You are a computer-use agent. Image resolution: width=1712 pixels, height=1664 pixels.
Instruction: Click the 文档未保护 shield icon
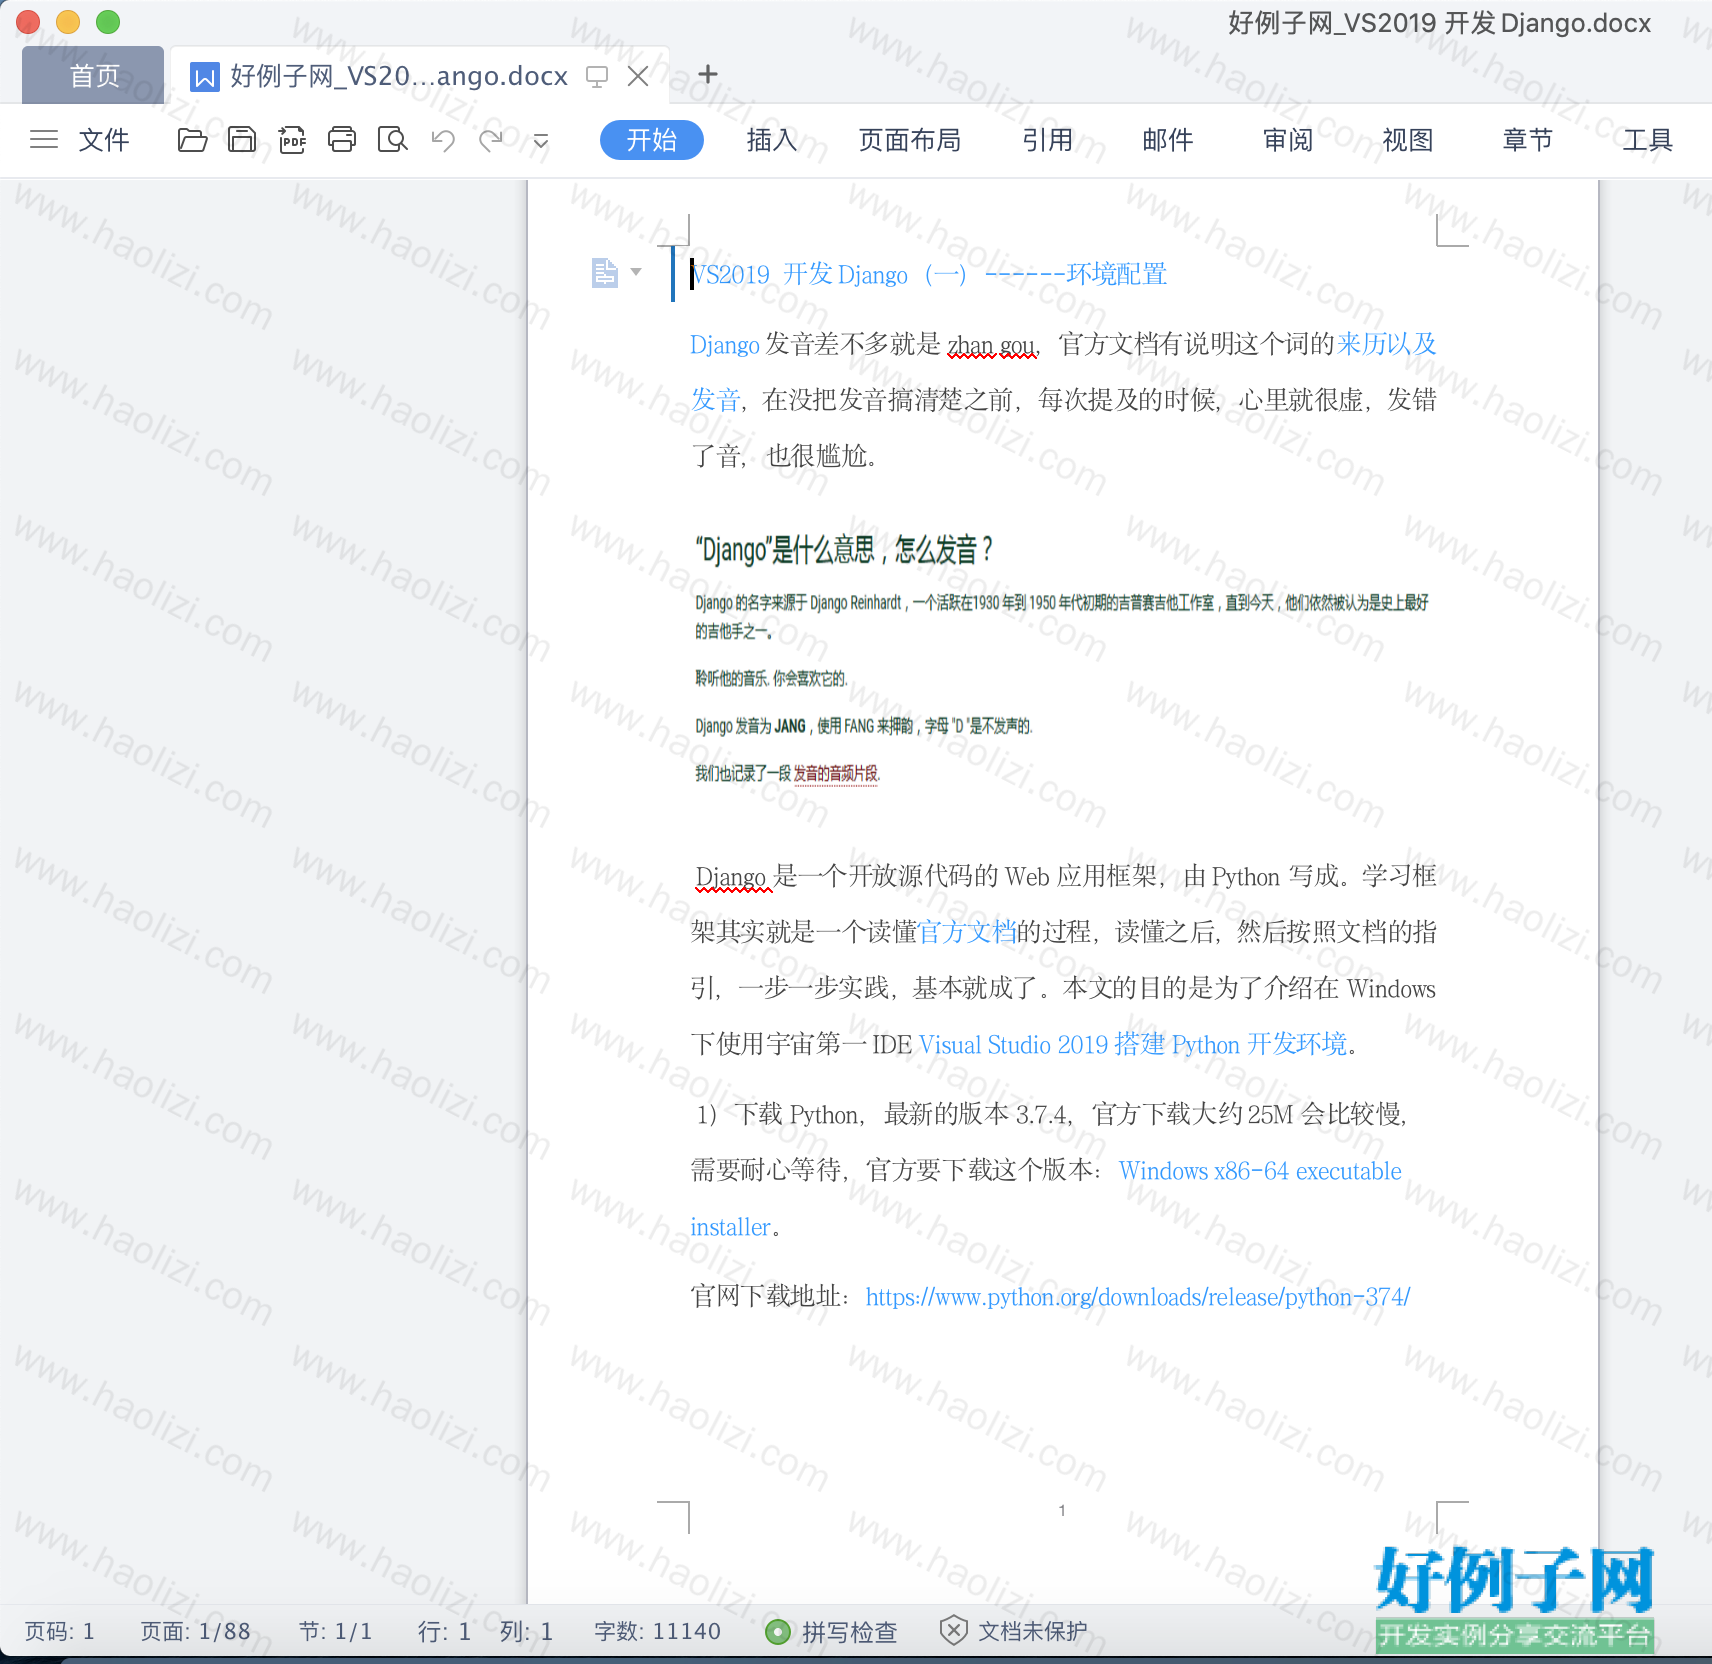[954, 1631]
